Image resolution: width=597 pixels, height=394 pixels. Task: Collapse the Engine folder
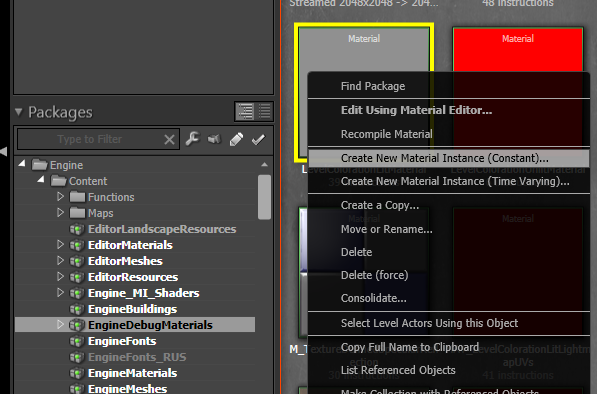pyautogui.click(x=22, y=164)
